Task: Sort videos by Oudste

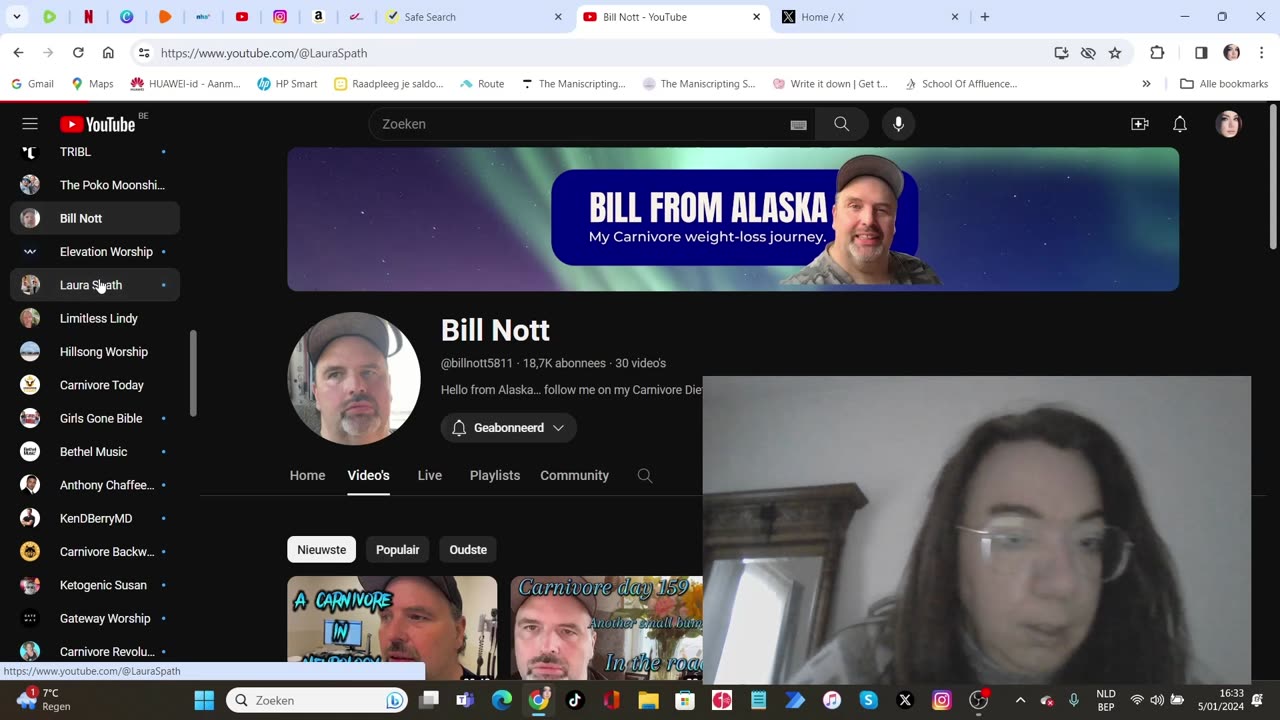Action: click(468, 550)
